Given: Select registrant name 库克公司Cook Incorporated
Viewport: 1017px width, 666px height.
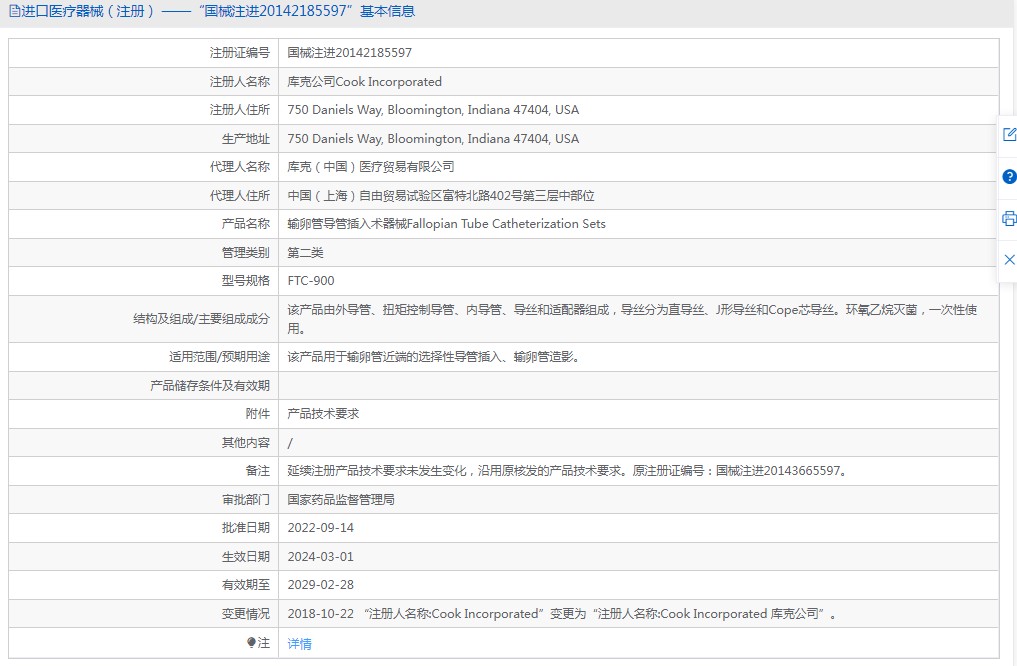Looking at the screenshot, I should click(x=364, y=82).
